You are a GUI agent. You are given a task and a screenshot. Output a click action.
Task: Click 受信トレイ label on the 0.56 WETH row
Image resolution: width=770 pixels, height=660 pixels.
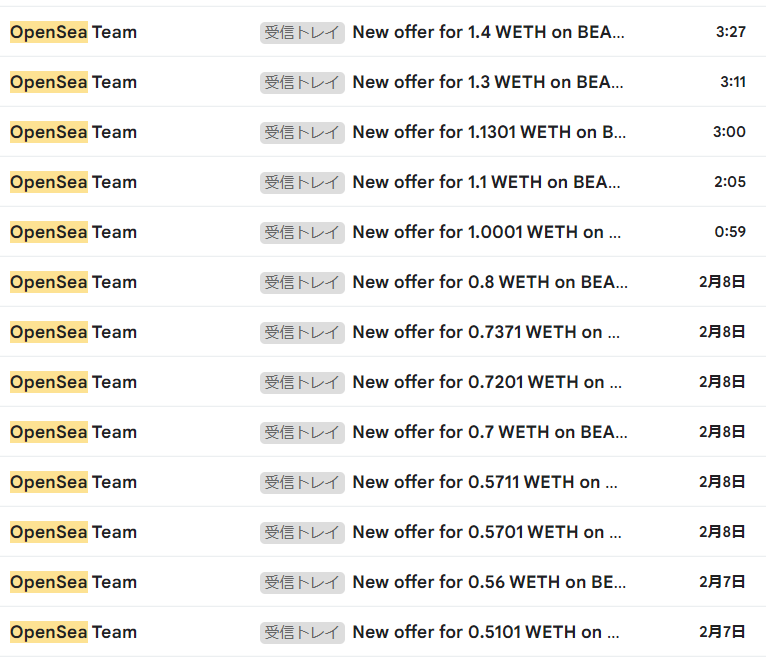pyautogui.click(x=302, y=583)
